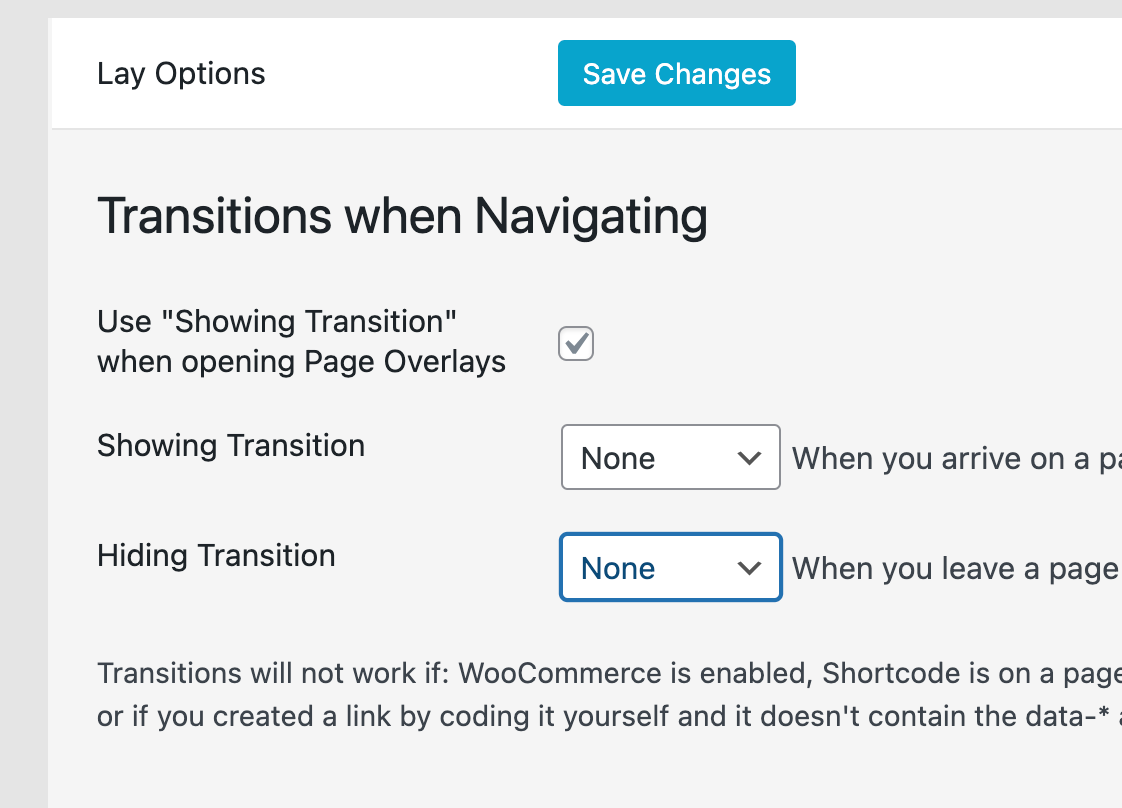This screenshot has width=1122, height=808.
Task: Click the Transitions when Navigating heading
Action: pyautogui.click(x=402, y=216)
